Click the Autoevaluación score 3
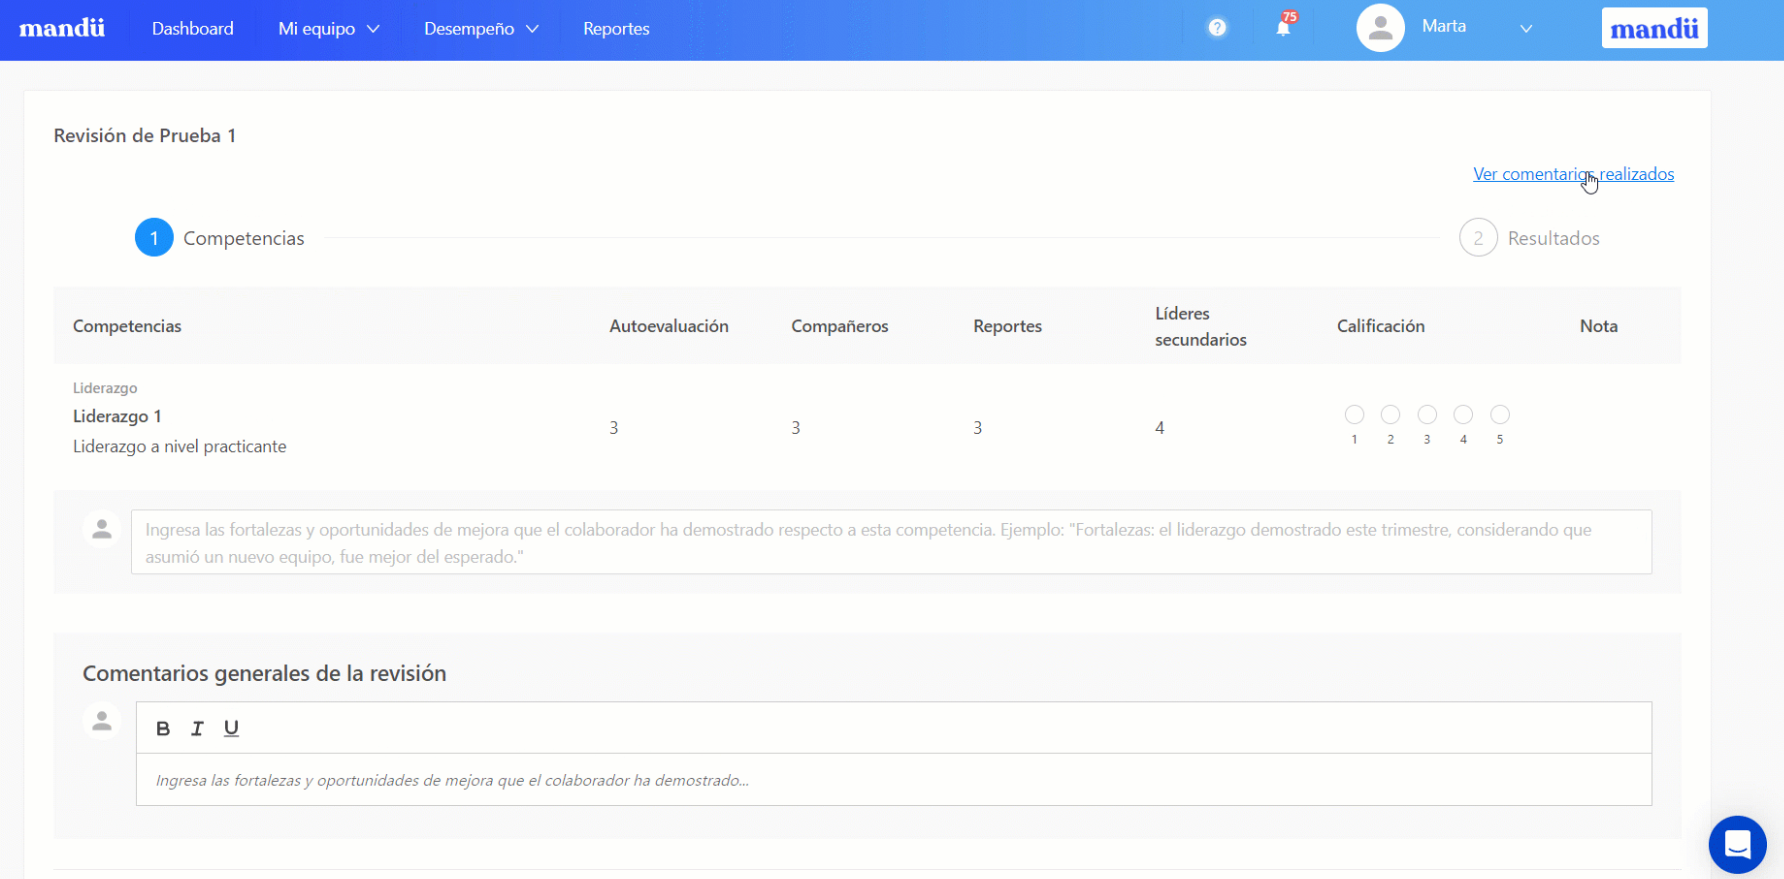 point(614,428)
